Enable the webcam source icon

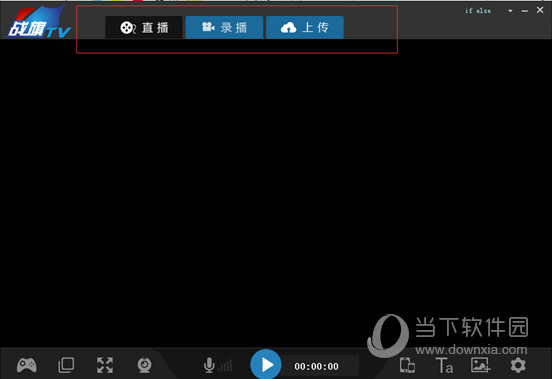tap(144, 365)
